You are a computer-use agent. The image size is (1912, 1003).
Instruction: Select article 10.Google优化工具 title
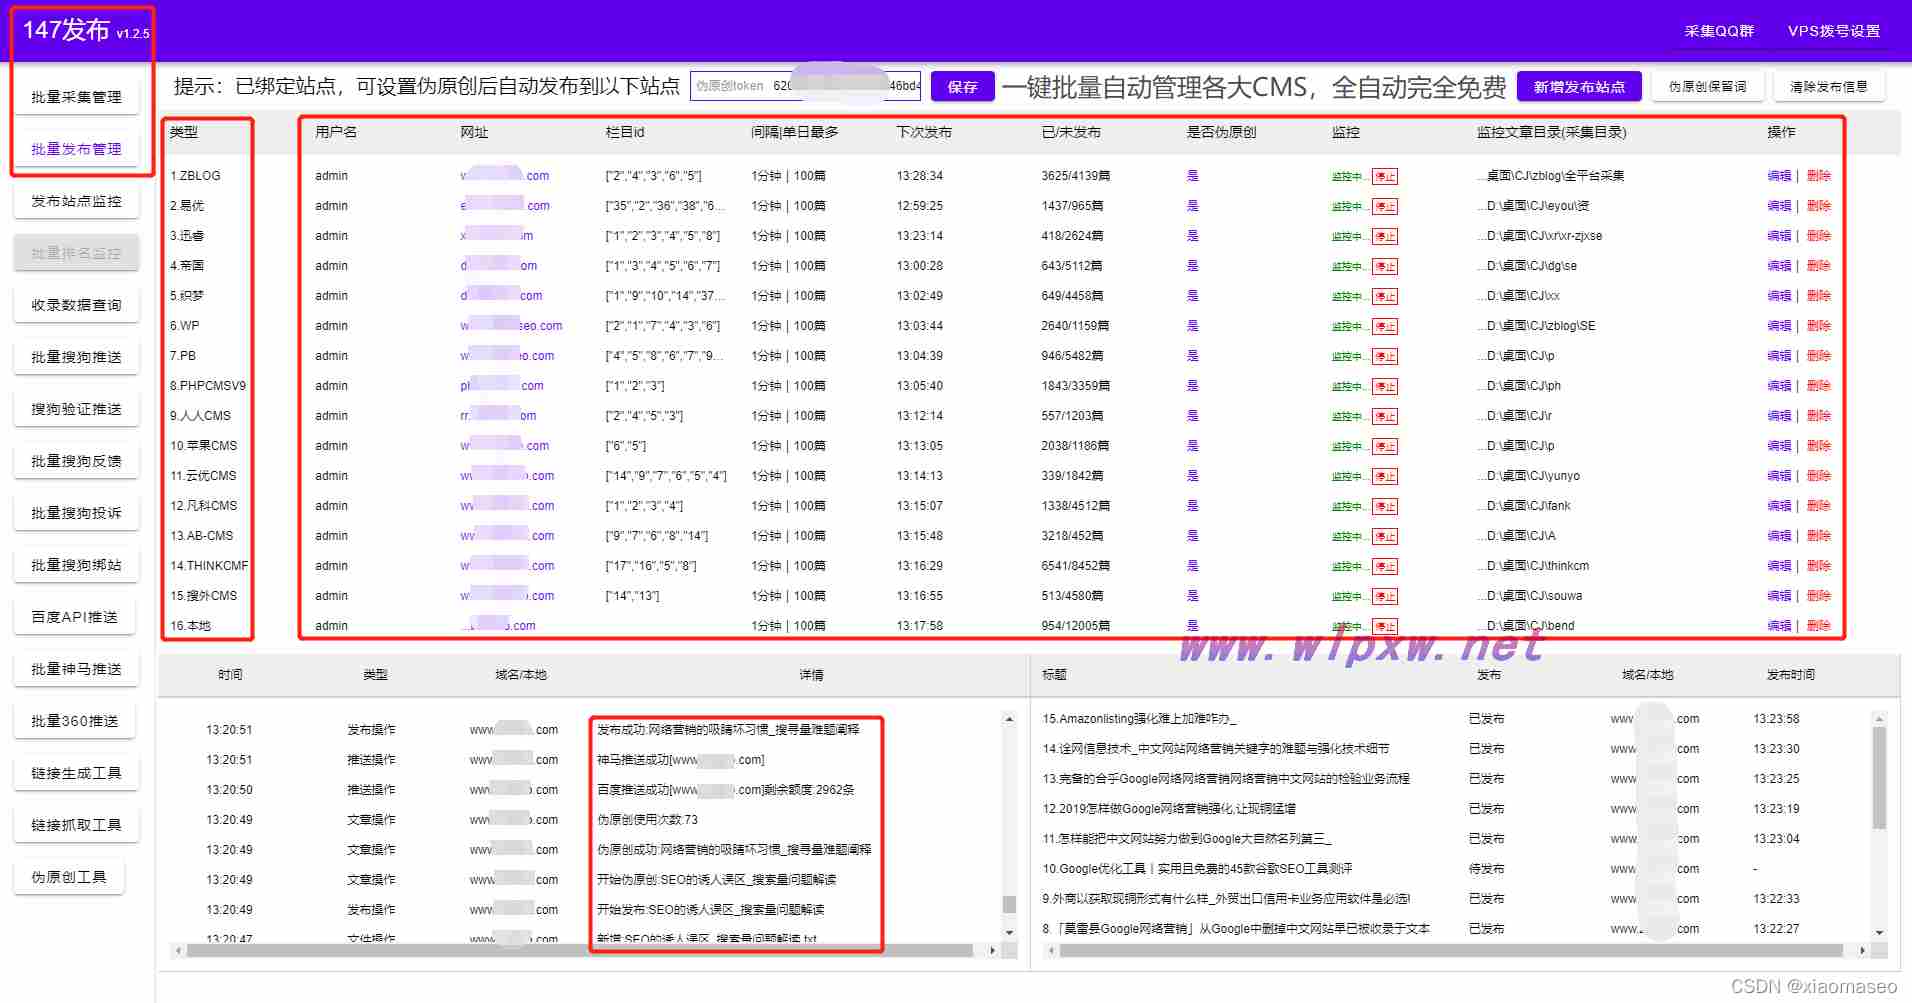[1197, 869]
